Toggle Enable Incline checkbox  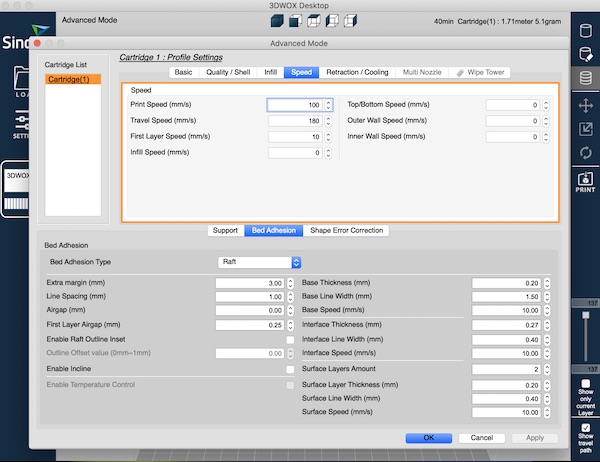[x=290, y=369]
